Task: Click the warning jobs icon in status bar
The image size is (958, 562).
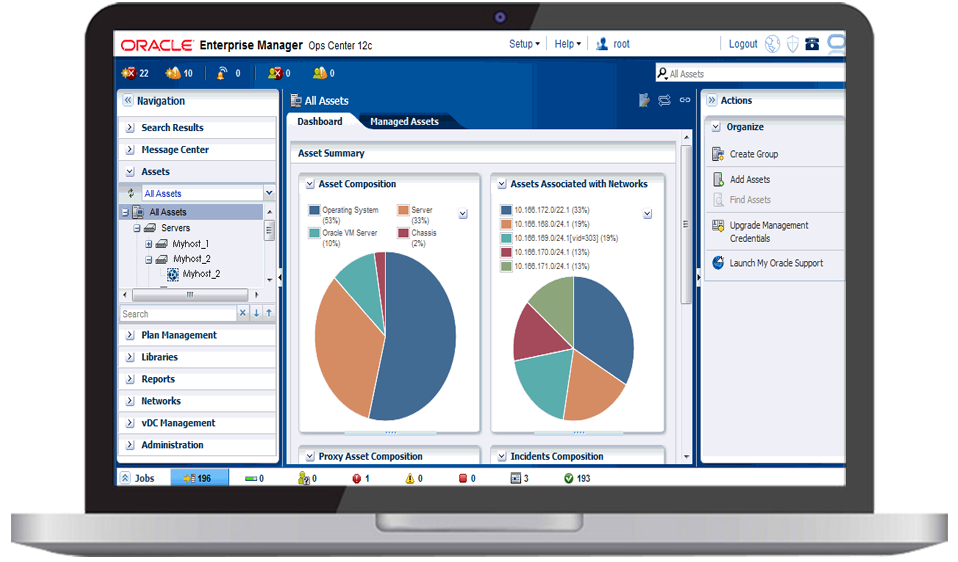Action: tap(409, 478)
